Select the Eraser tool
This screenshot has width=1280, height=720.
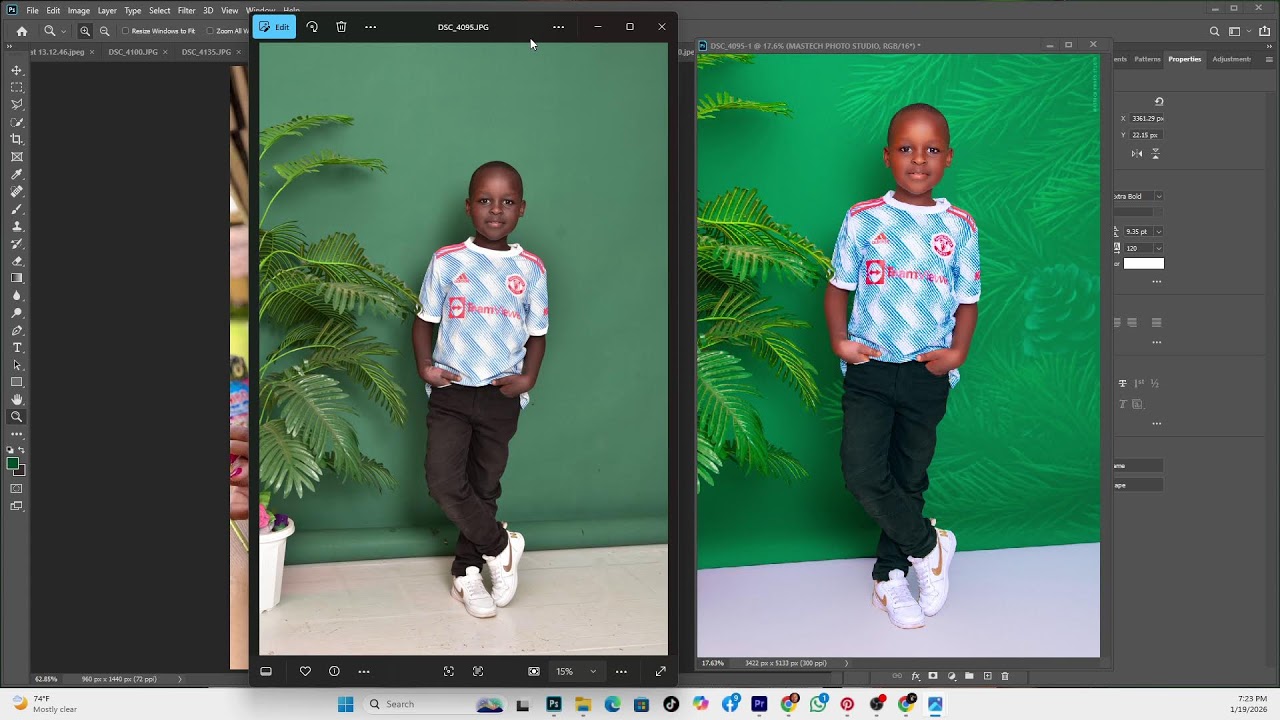[x=17, y=261]
